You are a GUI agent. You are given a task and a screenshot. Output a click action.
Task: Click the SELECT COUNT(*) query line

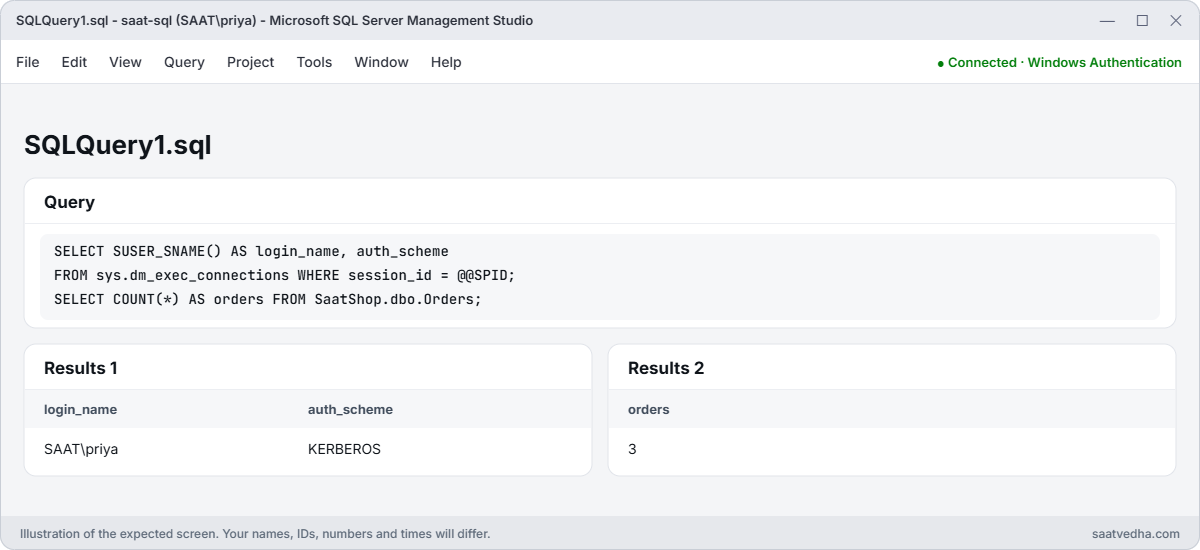pos(267,299)
